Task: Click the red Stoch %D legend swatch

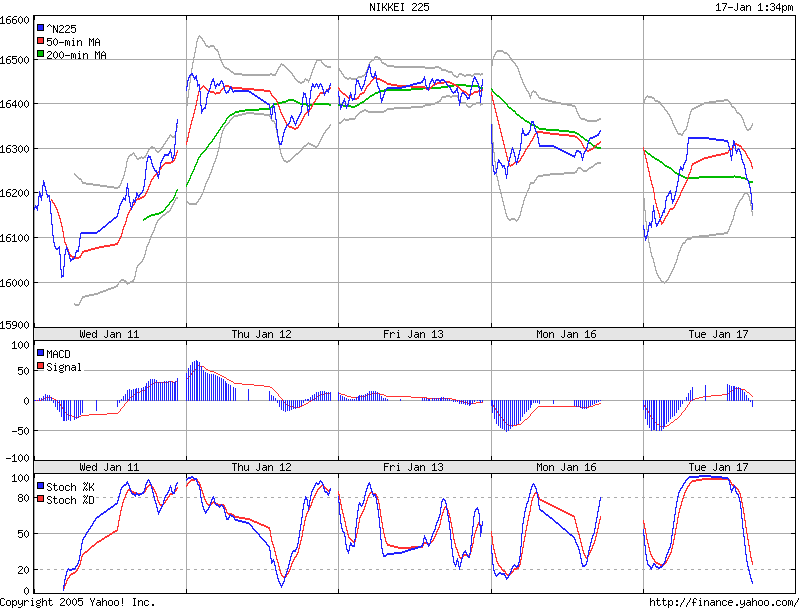Action: tap(40, 499)
